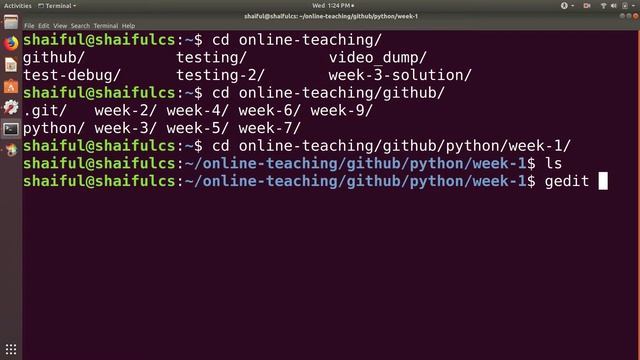Image resolution: width=640 pixels, height=360 pixels.
Task: Click the 'week-7/' directory text
Action: (270, 128)
